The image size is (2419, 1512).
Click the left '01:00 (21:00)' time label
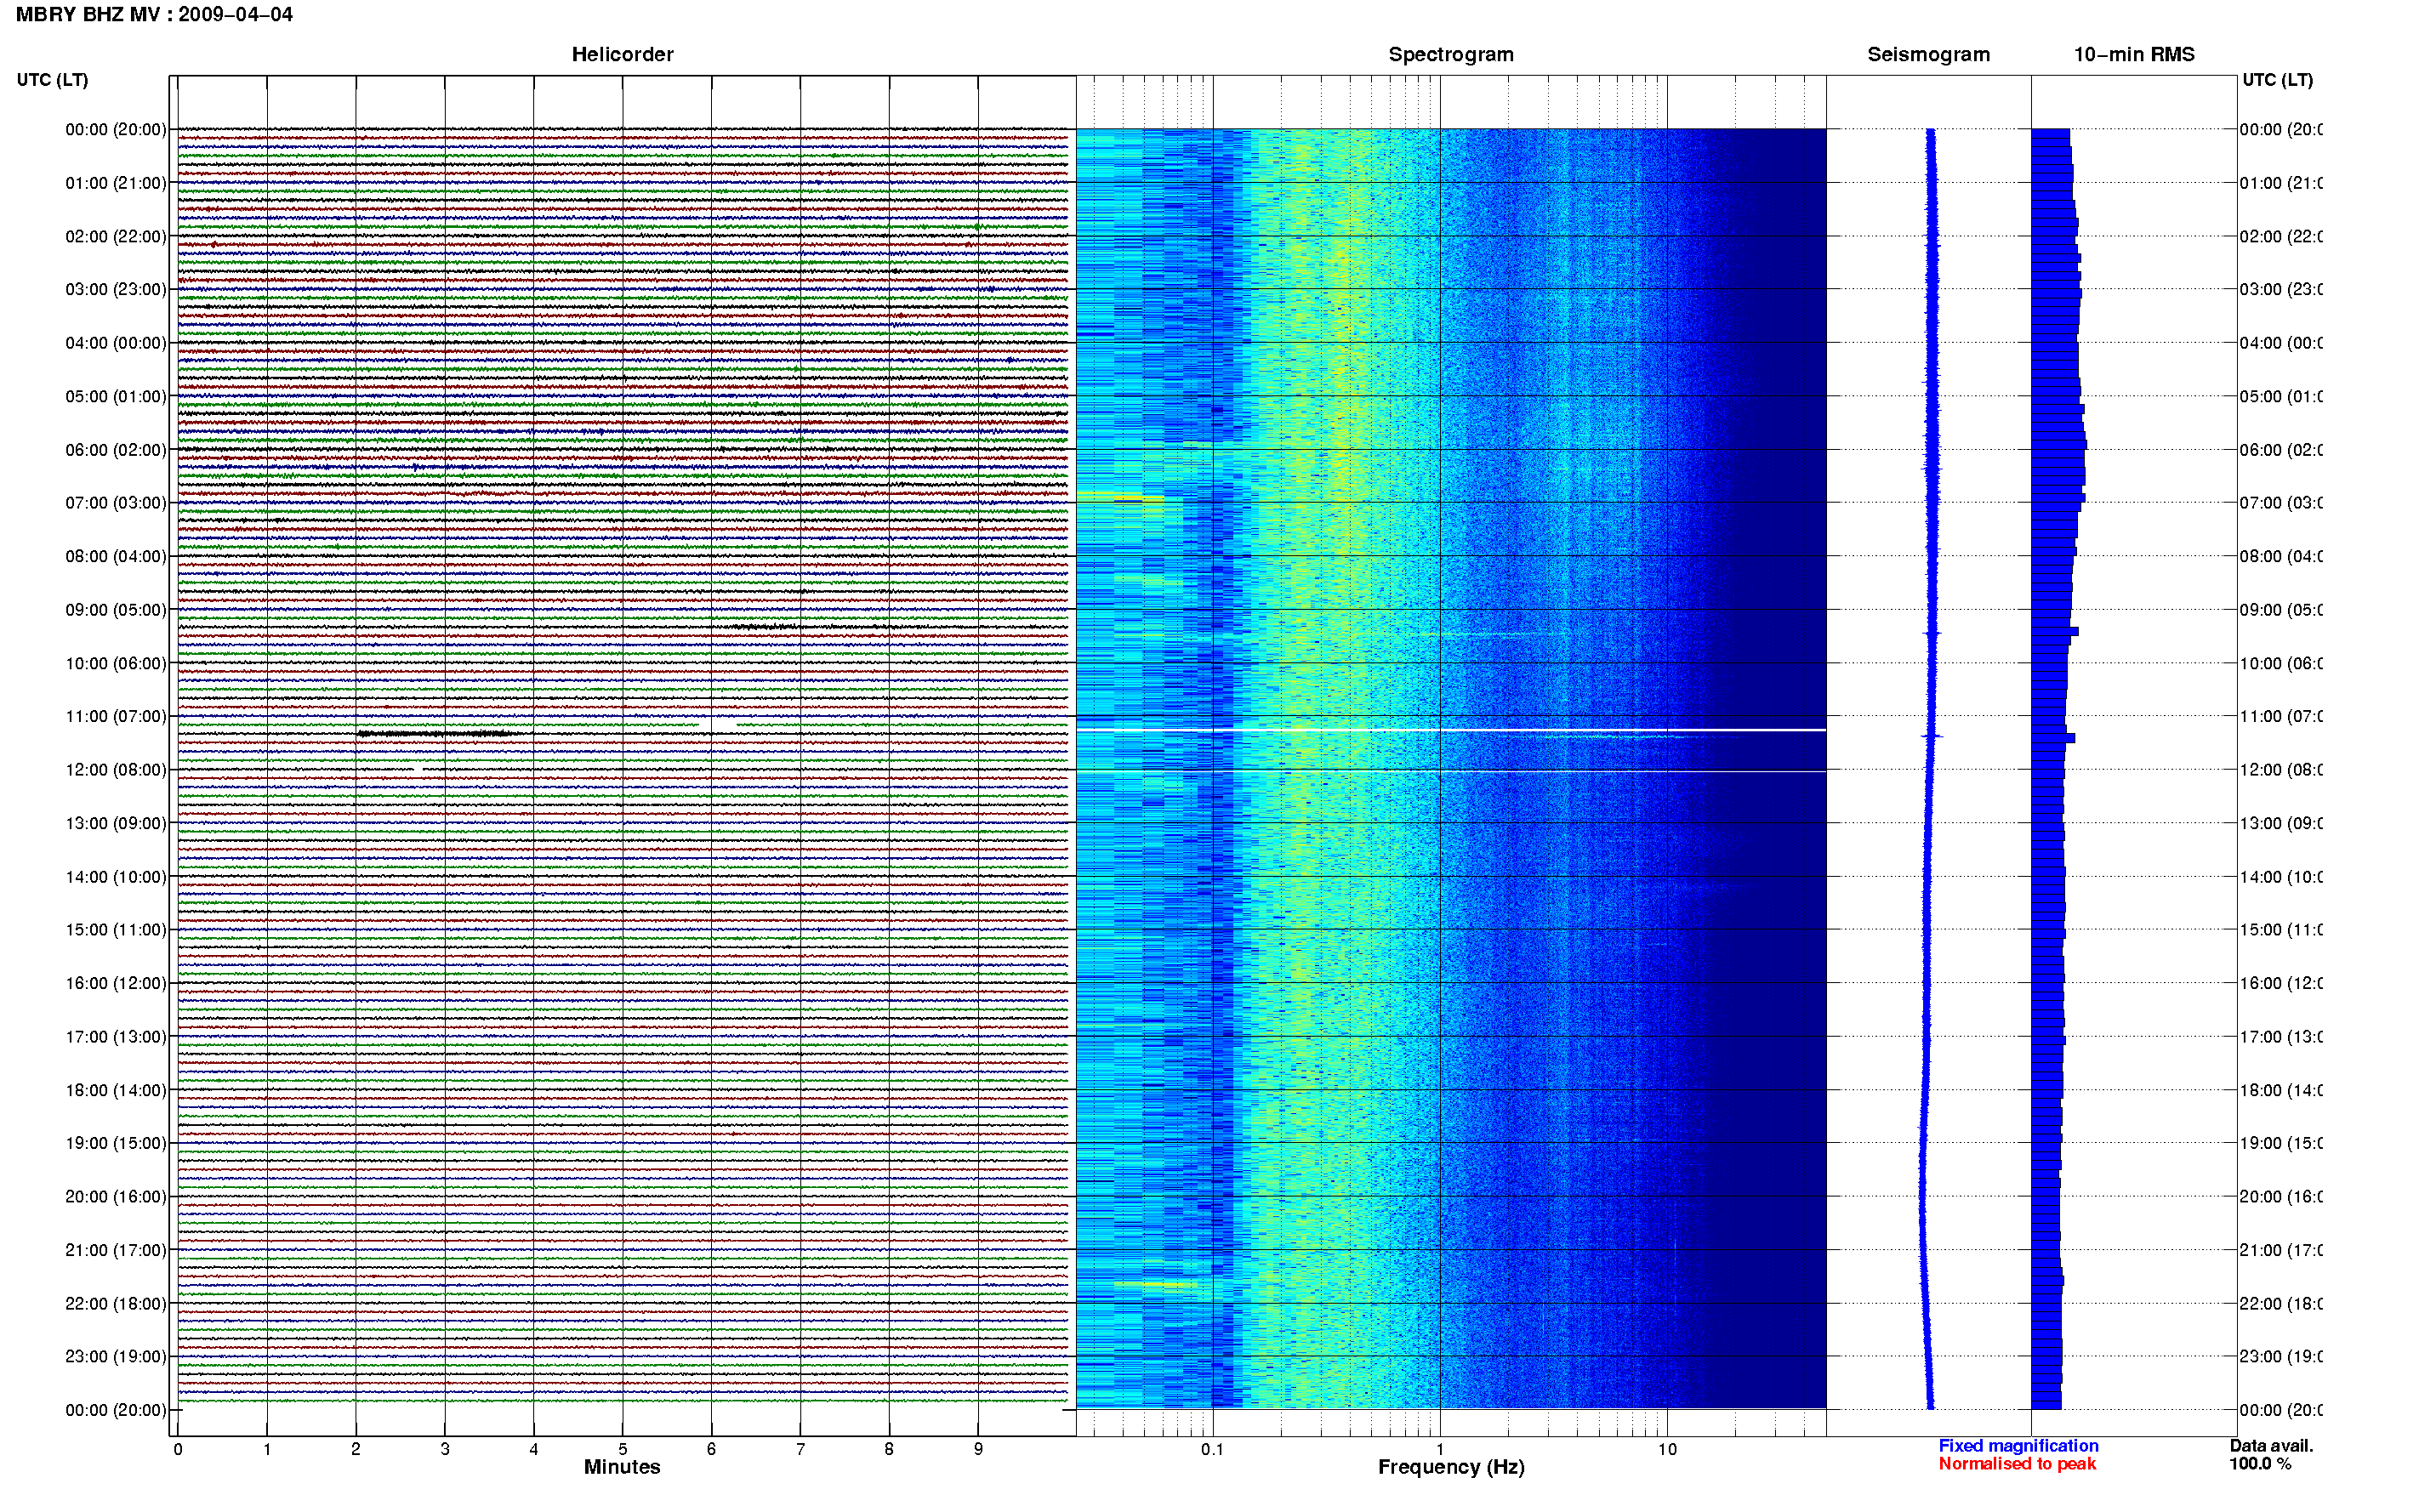[116, 183]
